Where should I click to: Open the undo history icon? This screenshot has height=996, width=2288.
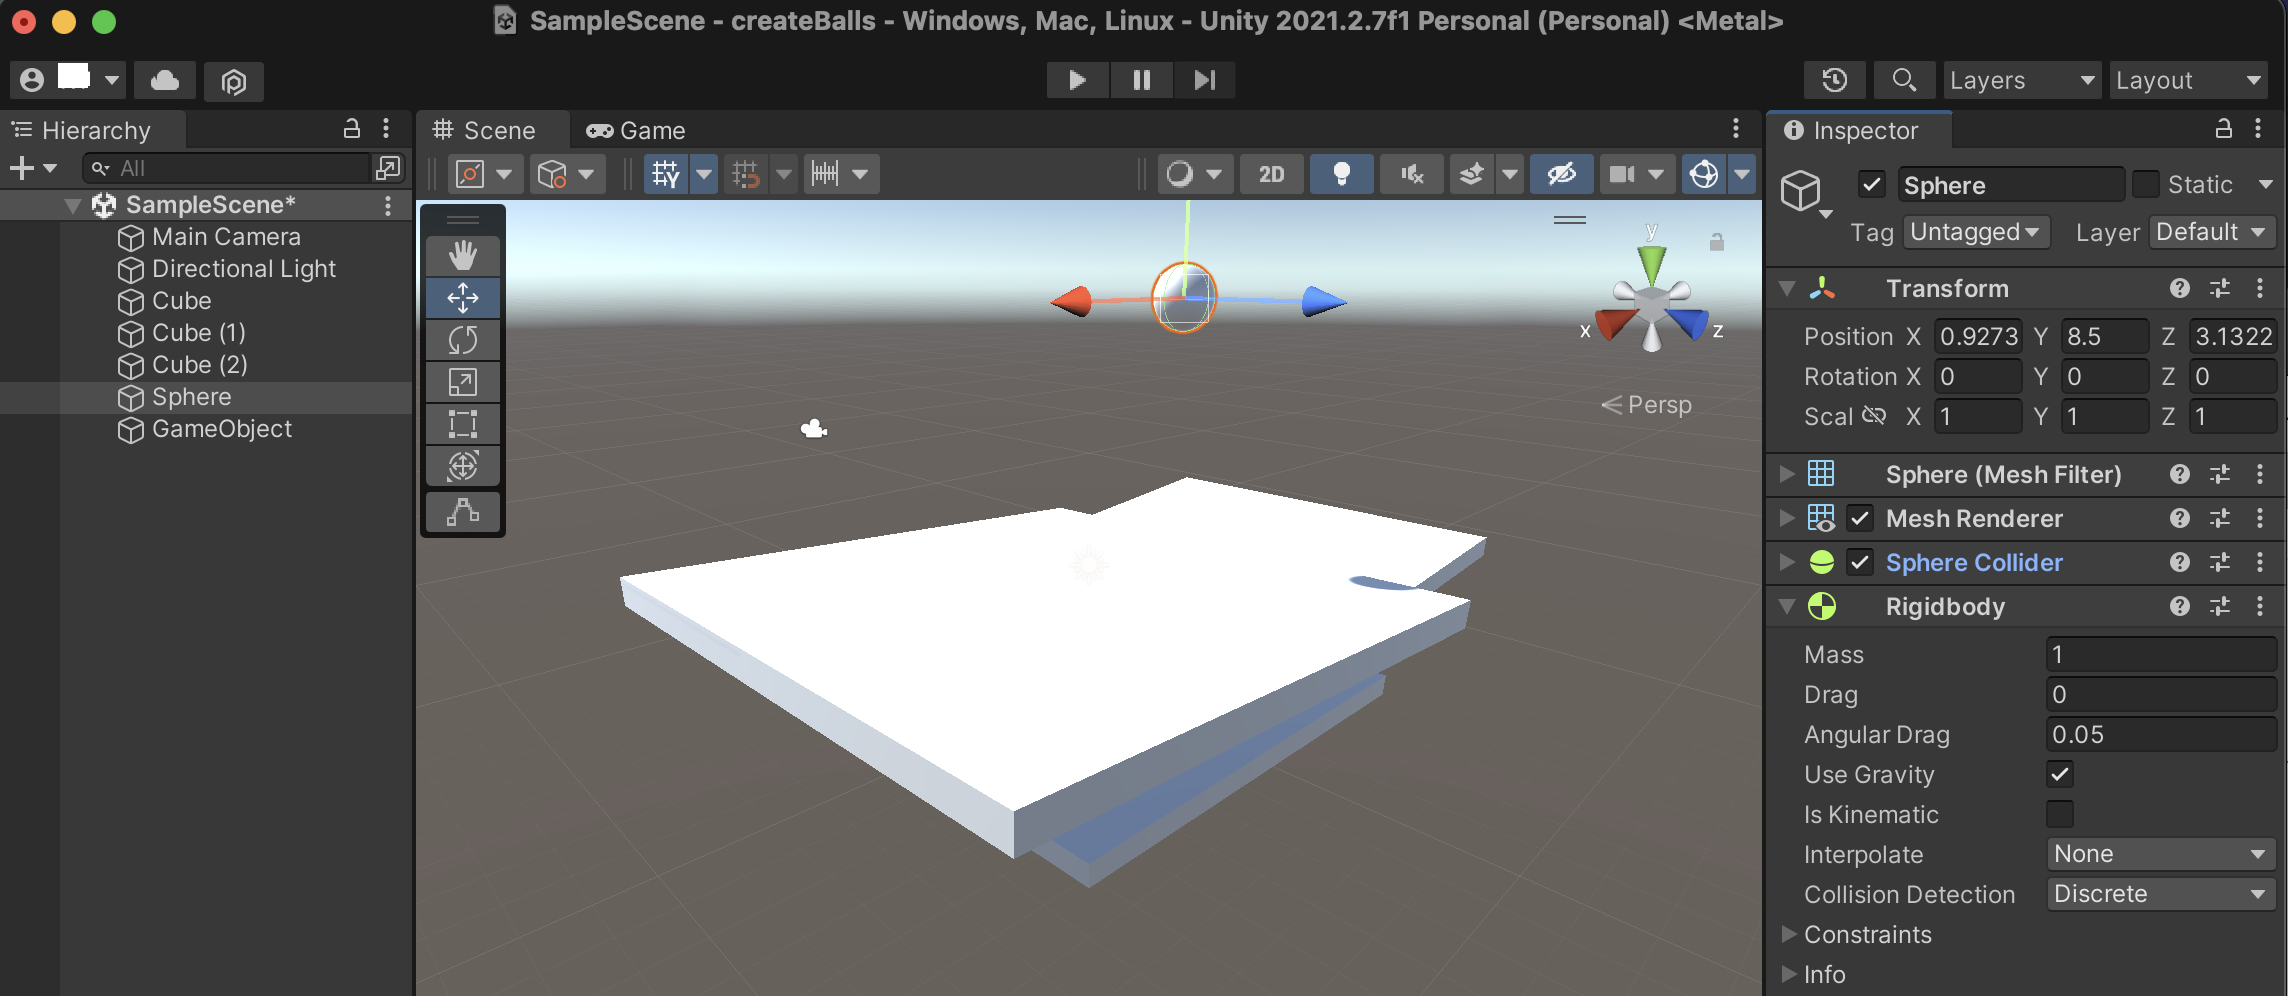(x=1834, y=80)
